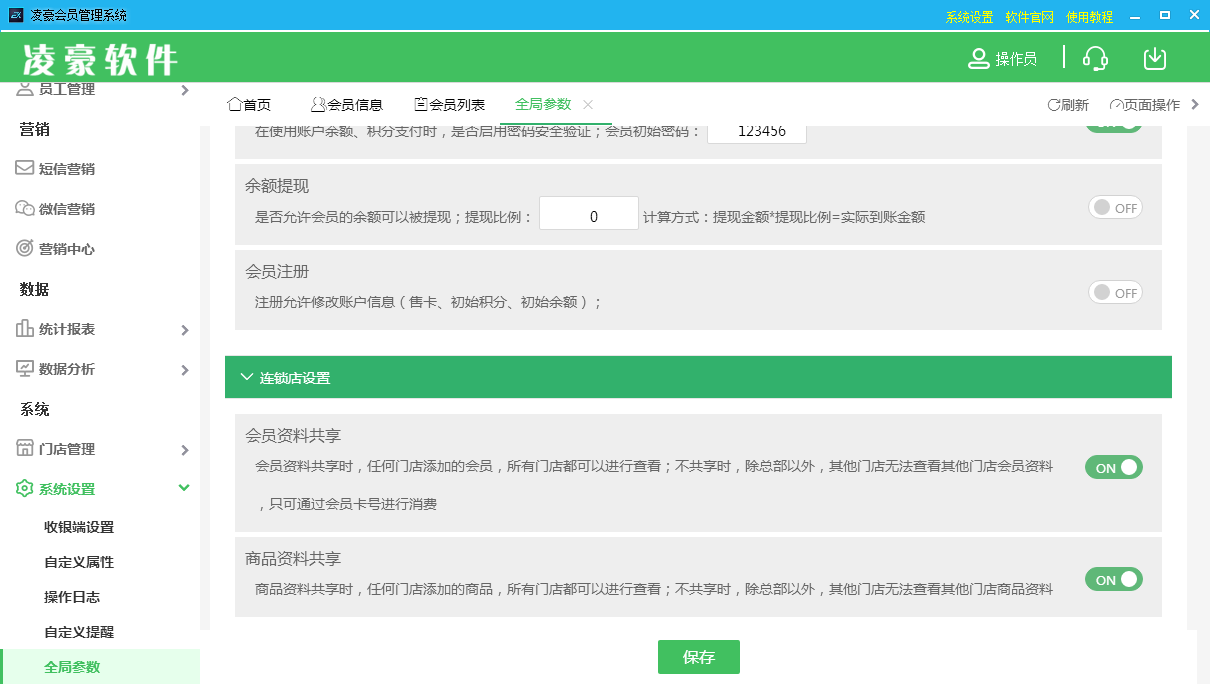
Task: Enable the balance withdrawal (余额提现) toggle
Action: 1115,207
